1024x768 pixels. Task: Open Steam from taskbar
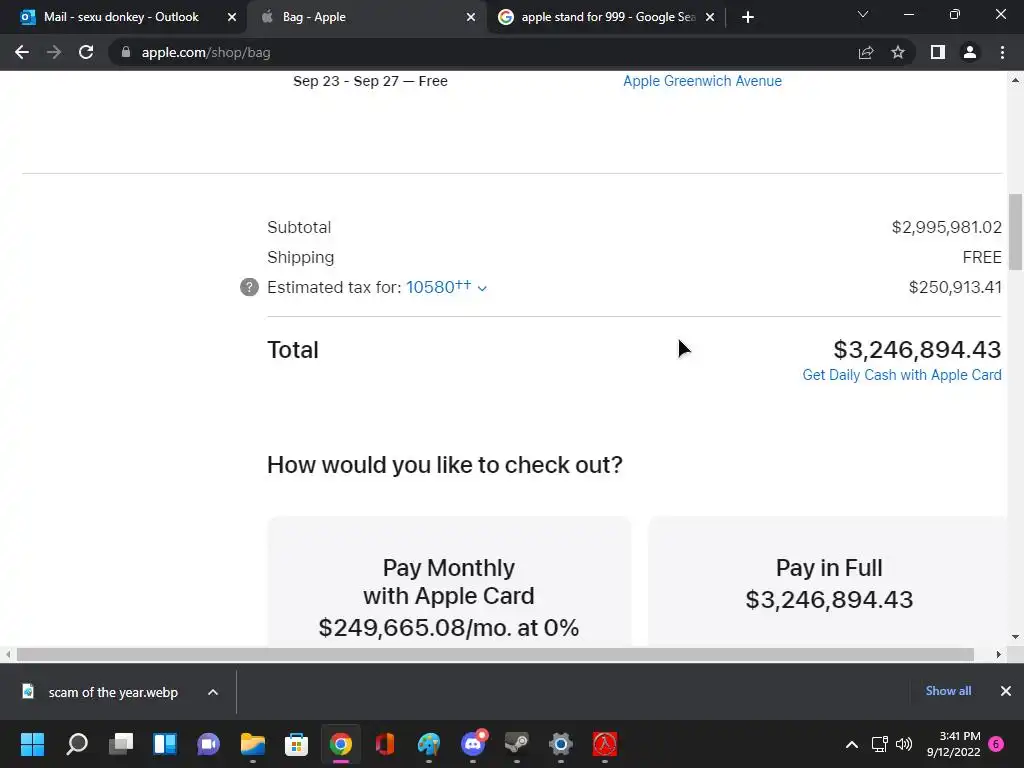click(517, 744)
